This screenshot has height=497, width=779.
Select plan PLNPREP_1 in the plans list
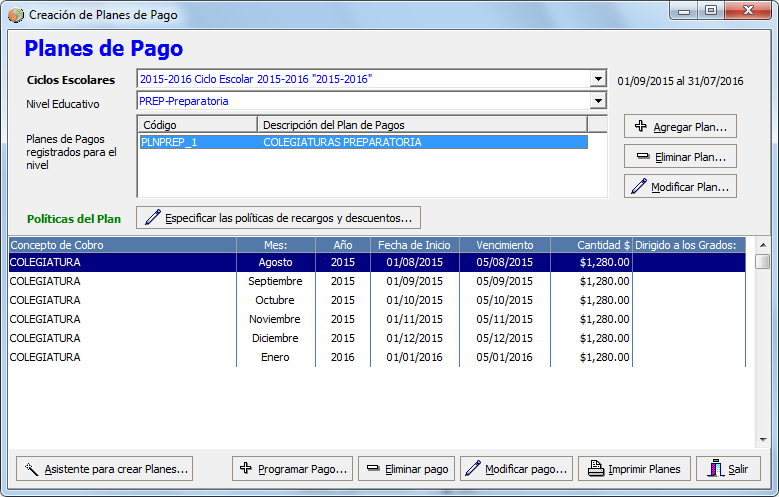click(x=168, y=142)
